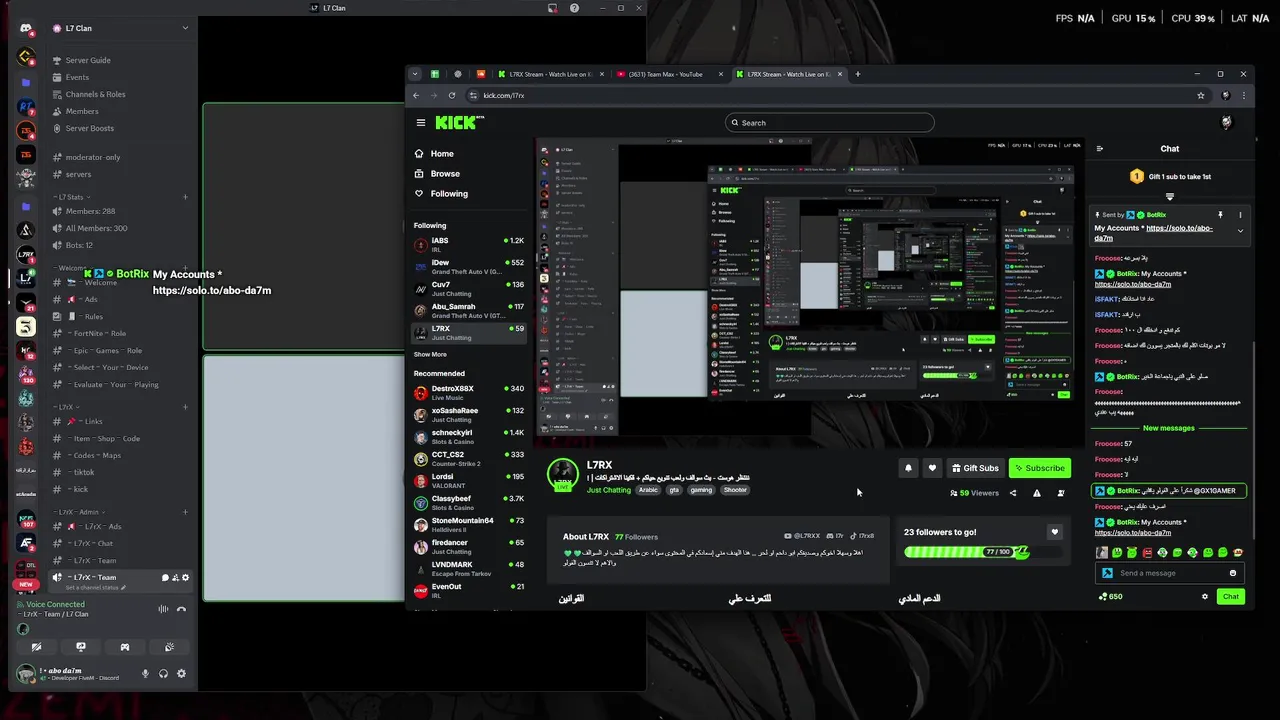Send message with green Chat button
Screen dimensions: 1280x720
(x=1231, y=597)
